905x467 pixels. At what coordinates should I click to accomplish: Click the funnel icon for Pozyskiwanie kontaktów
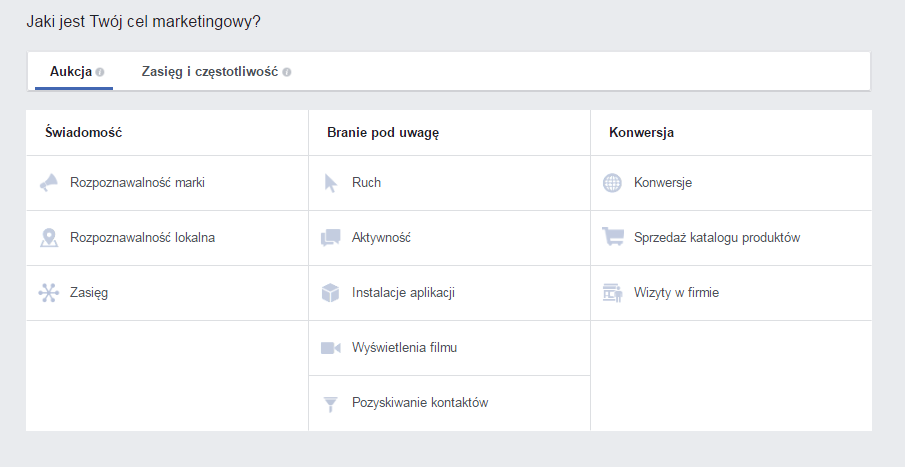pyautogui.click(x=331, y=403)
